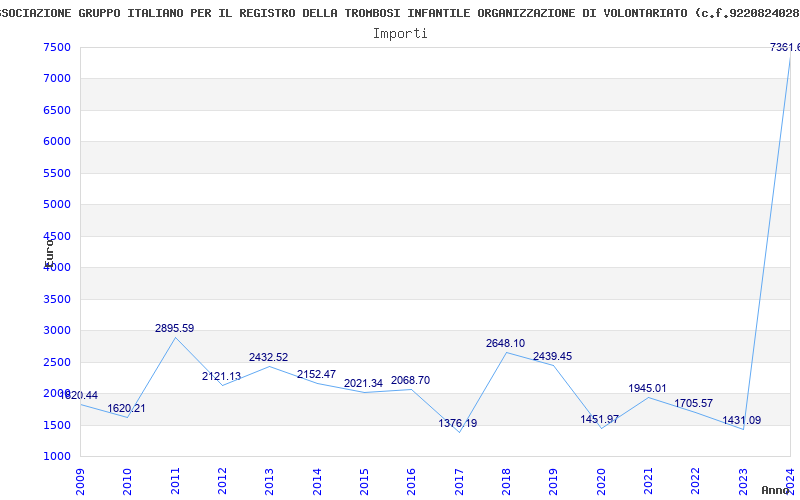This screenshot has height=500, width=800.
Task: Click the x-axis year 2010
Action: 128,482
